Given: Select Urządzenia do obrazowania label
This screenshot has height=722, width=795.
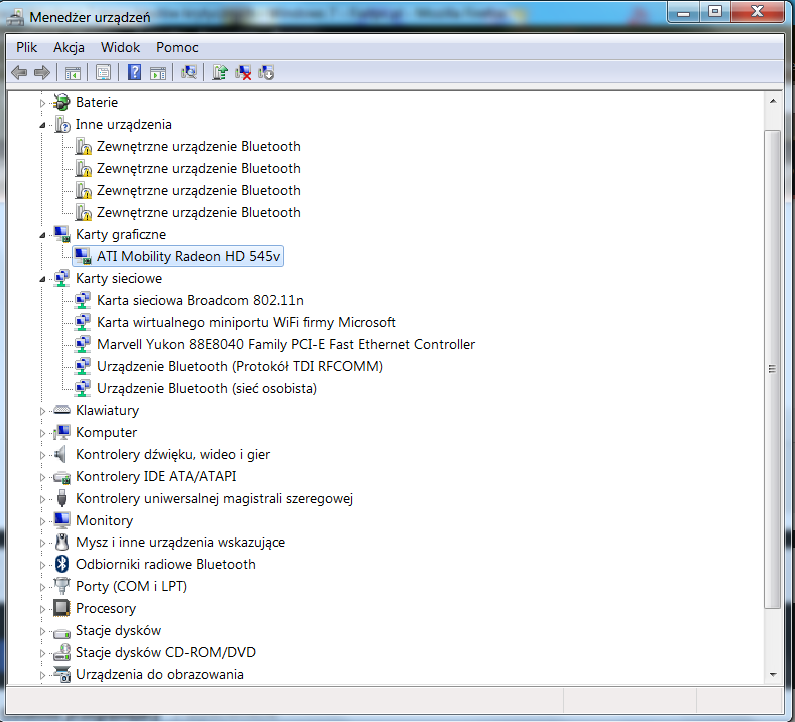Looking at the screenshot, I should 160,674.
